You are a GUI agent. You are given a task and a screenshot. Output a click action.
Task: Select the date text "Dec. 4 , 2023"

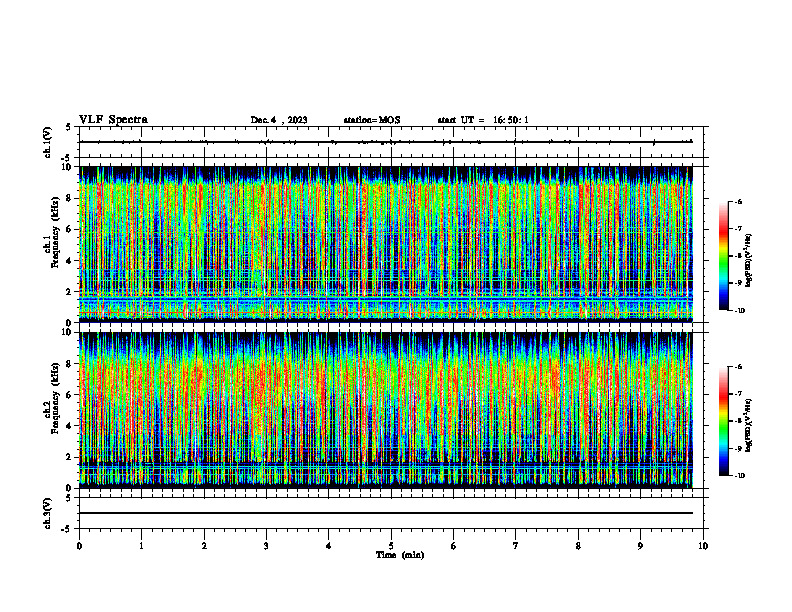pyautogui.click(x=279, y=120)
